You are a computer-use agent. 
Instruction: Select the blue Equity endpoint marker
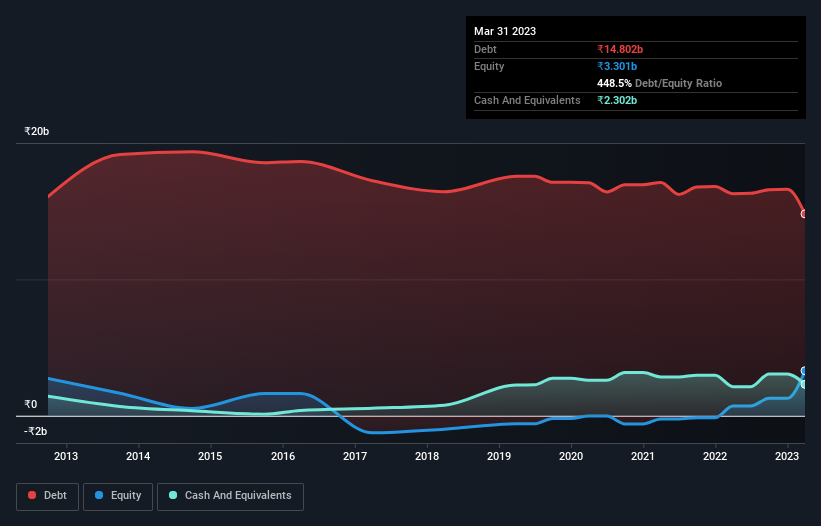point(804,371)
